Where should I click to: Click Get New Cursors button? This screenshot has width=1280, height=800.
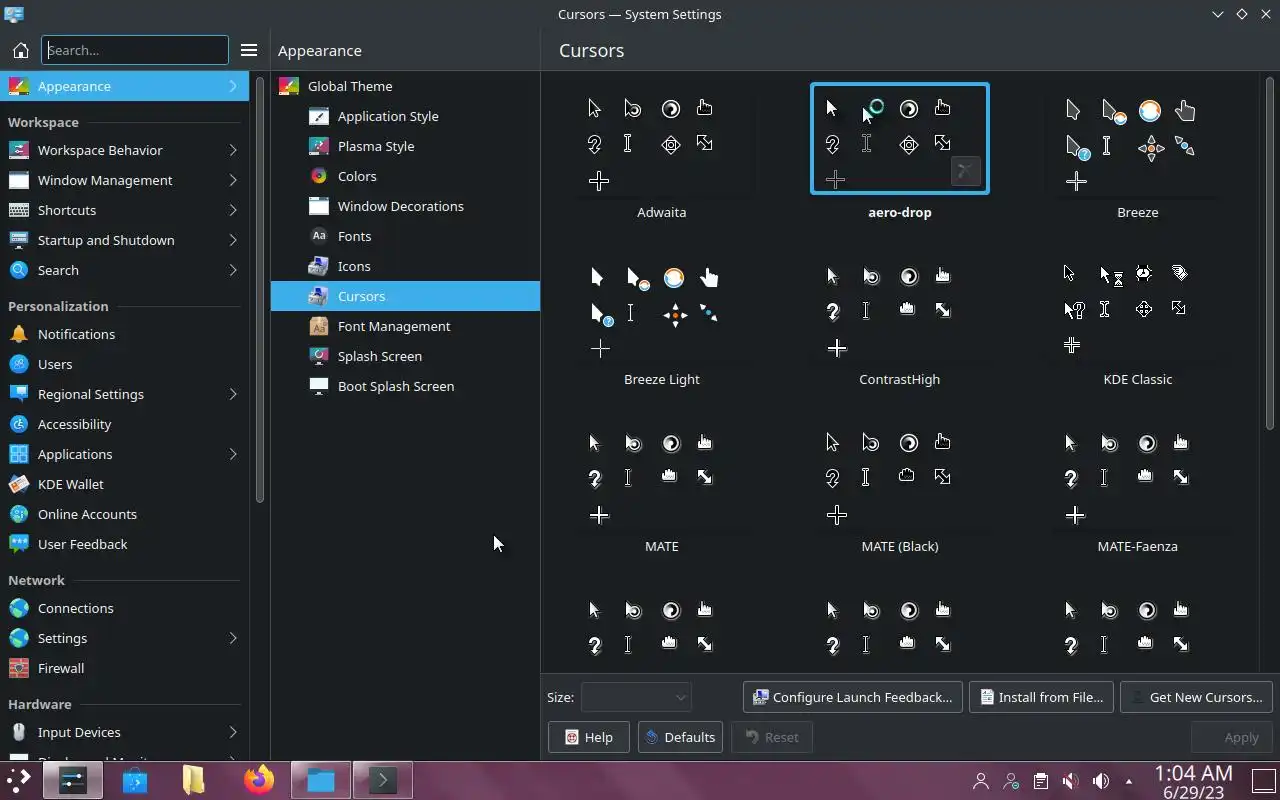(x=1196, y=697)
